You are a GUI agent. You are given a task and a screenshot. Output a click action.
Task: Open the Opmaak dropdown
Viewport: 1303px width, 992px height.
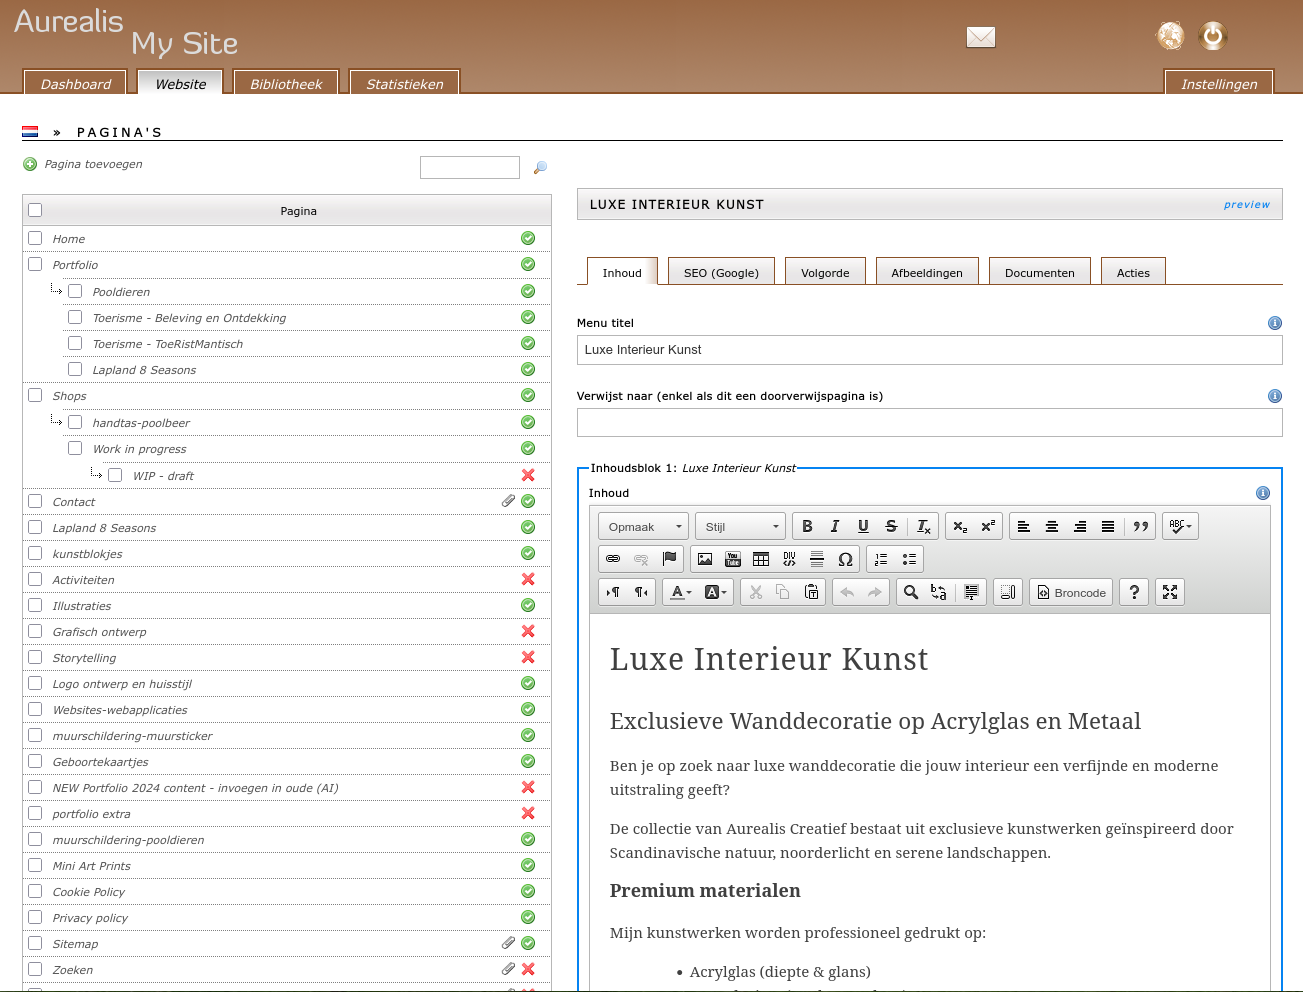pos(642,525)
